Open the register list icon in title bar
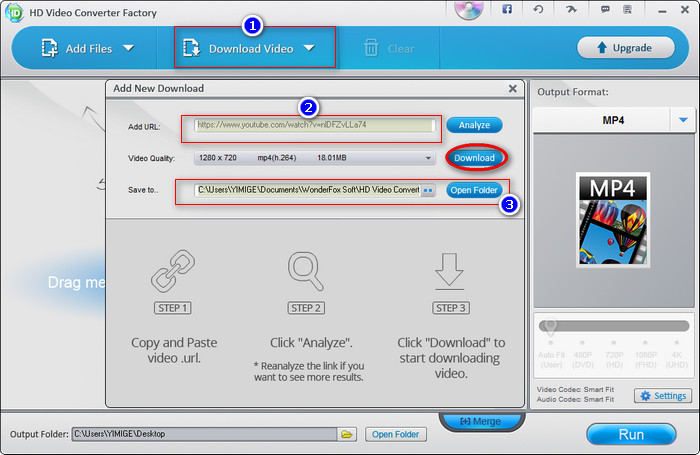Image resolution: width=700 pixels, height=455 pixels. click(x=627, y=9)
